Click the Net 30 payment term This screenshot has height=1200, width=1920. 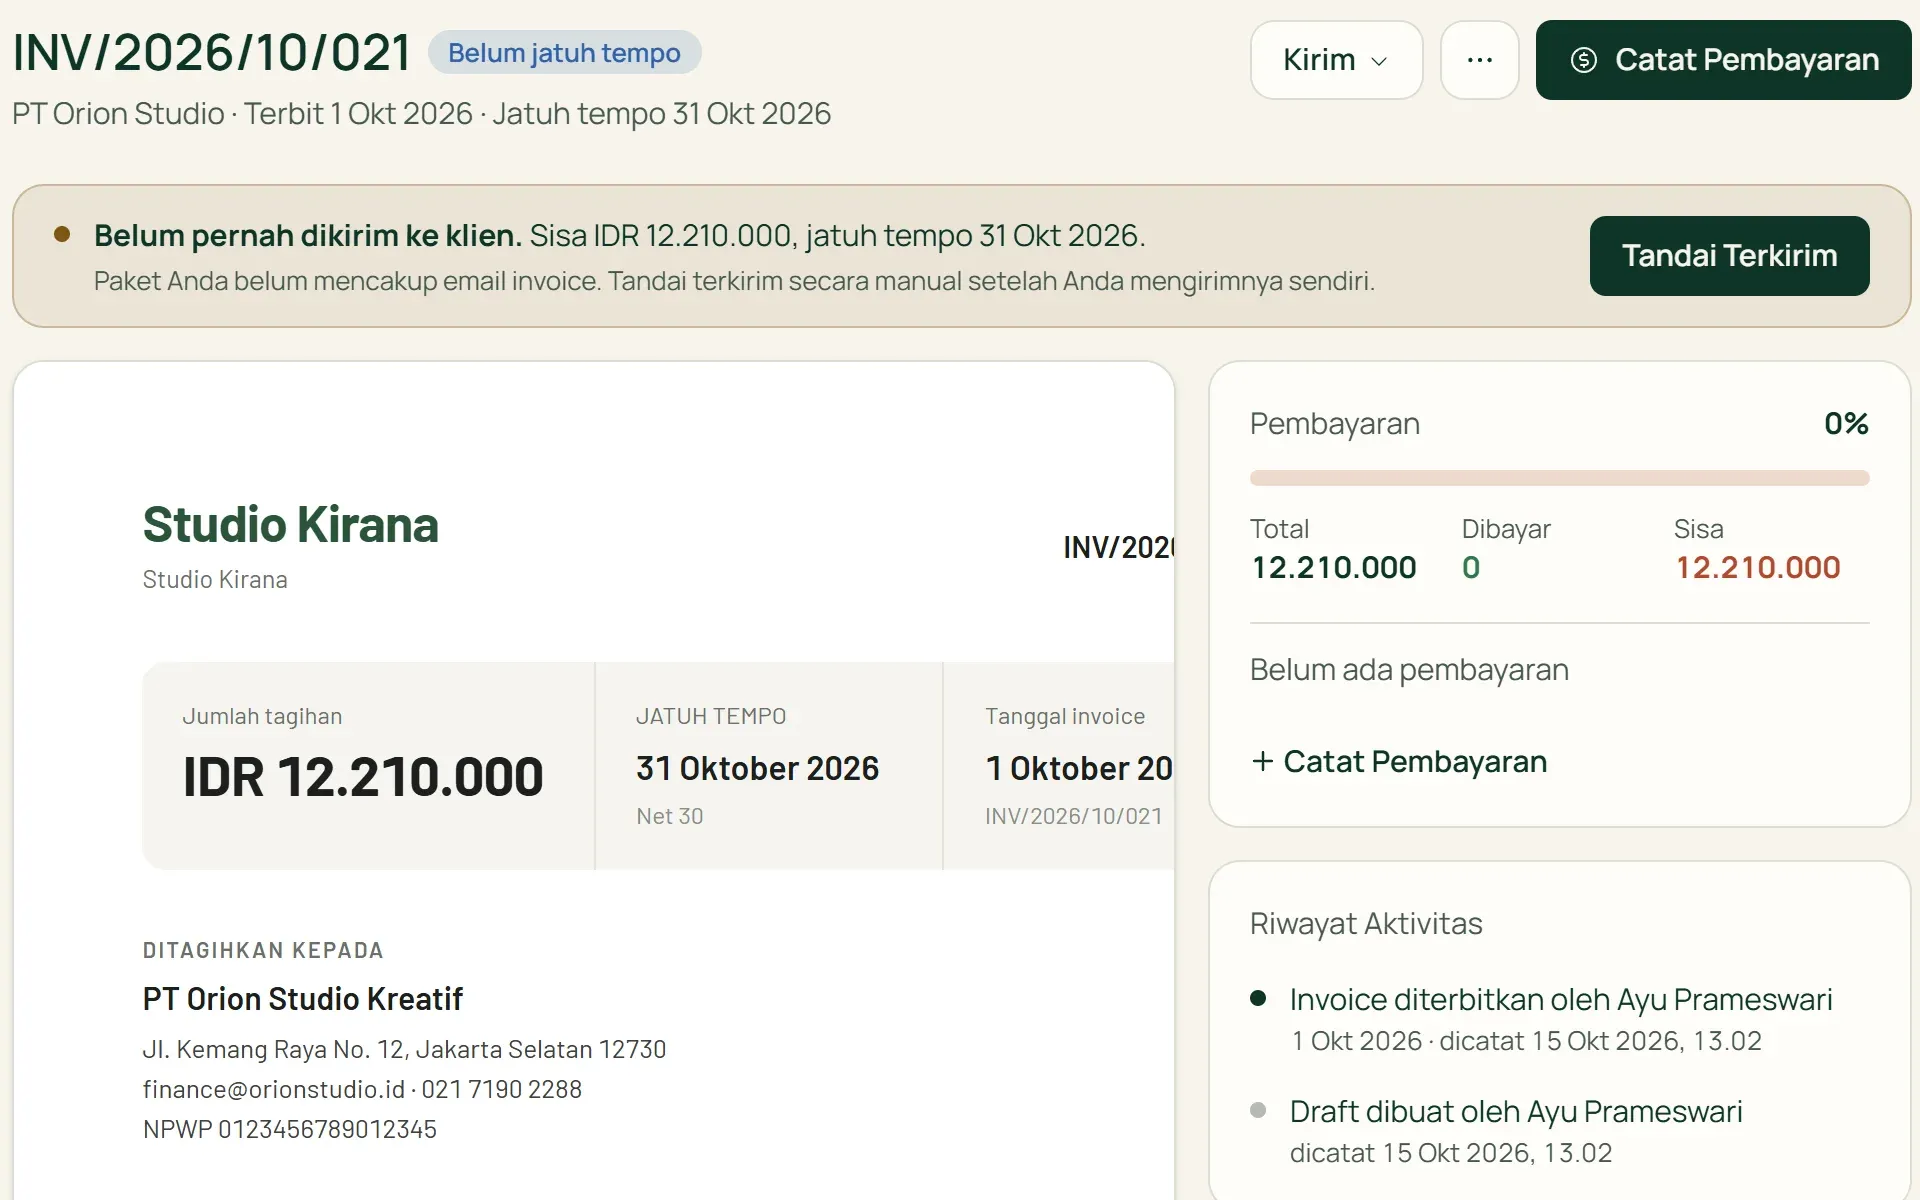669,816
